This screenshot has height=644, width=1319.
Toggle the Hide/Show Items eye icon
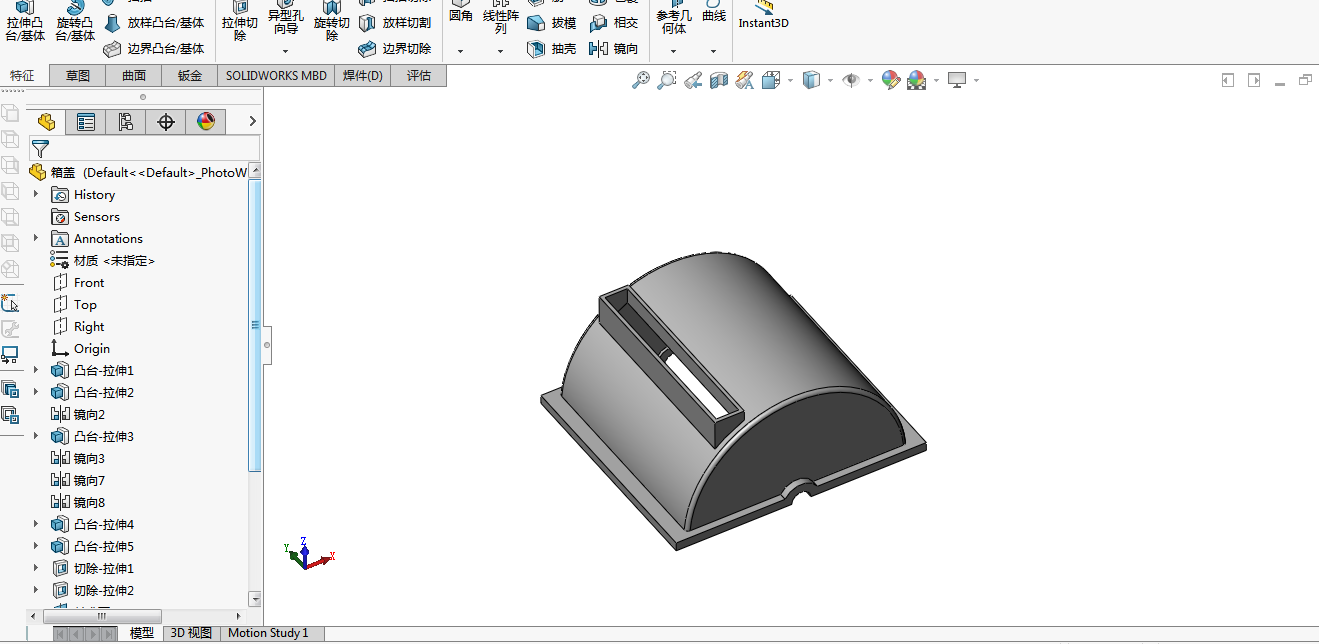[x=851, y=80]
